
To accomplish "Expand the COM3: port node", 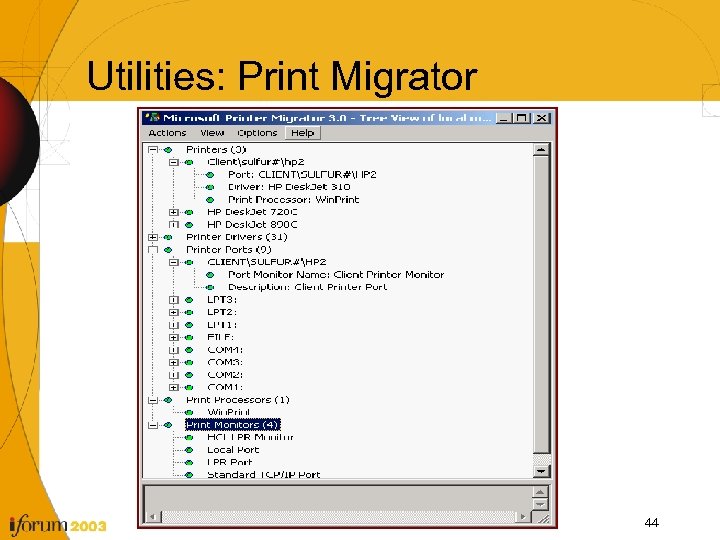I will 174,362.
